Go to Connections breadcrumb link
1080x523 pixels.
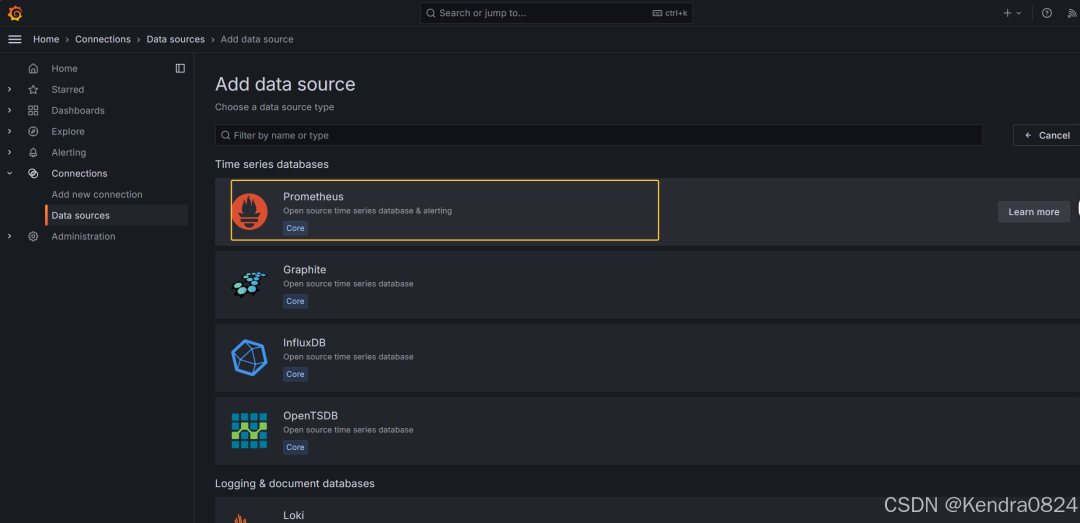coord(103,39)
